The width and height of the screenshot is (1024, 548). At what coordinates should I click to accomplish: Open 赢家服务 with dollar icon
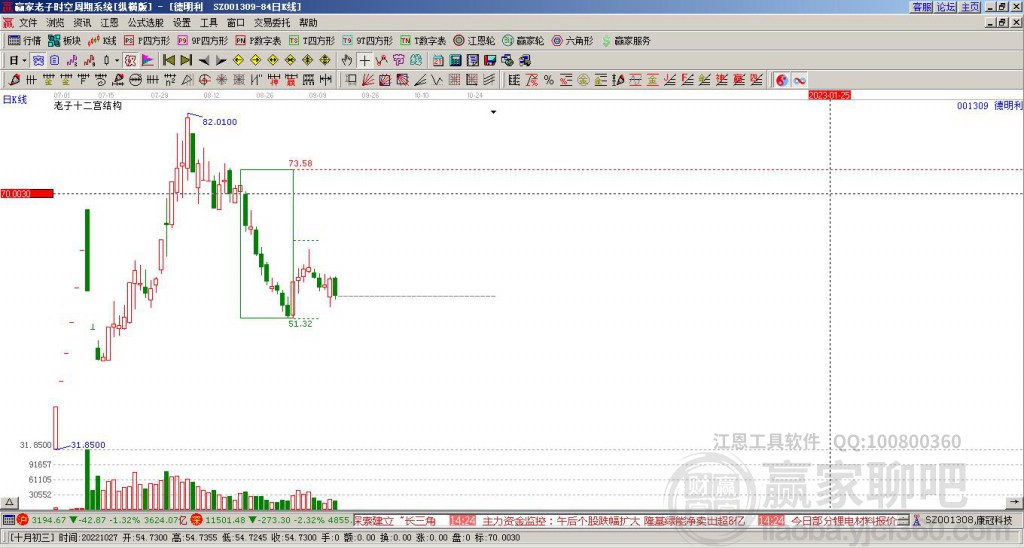pyautogui.click(x=626, y=40)
